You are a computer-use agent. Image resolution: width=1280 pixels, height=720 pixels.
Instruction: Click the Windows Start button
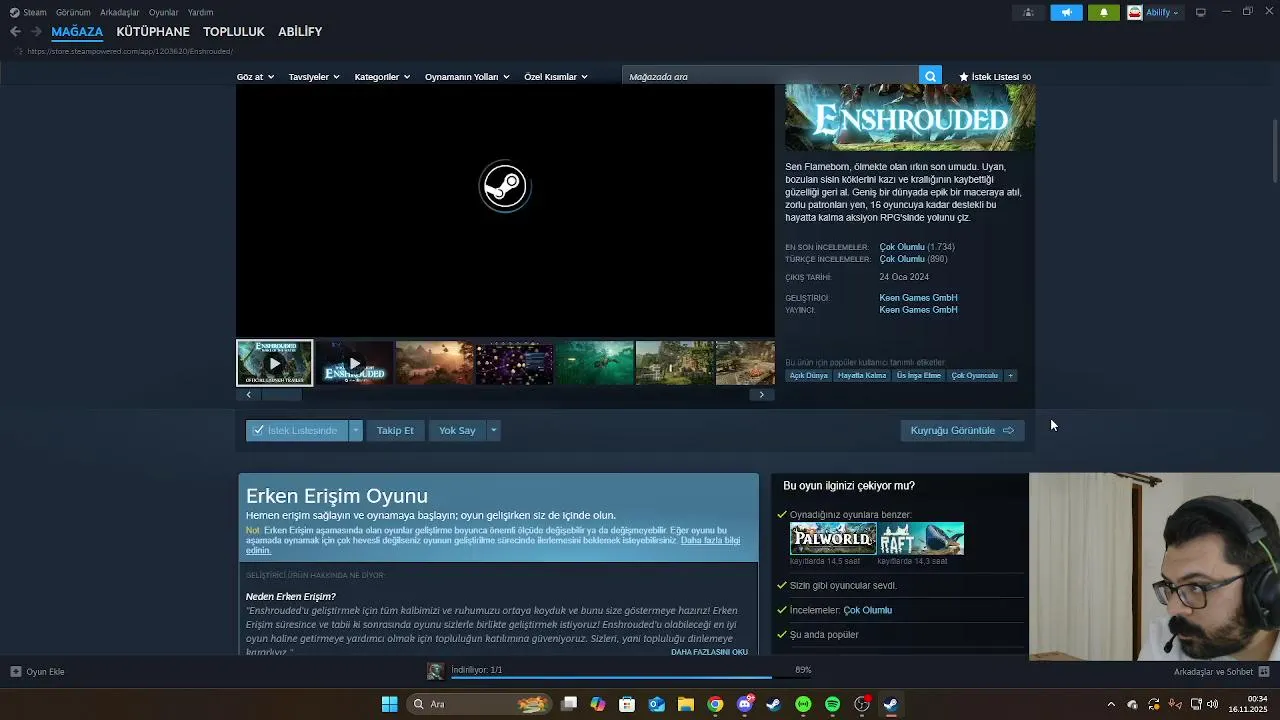(x=389, y=704)
